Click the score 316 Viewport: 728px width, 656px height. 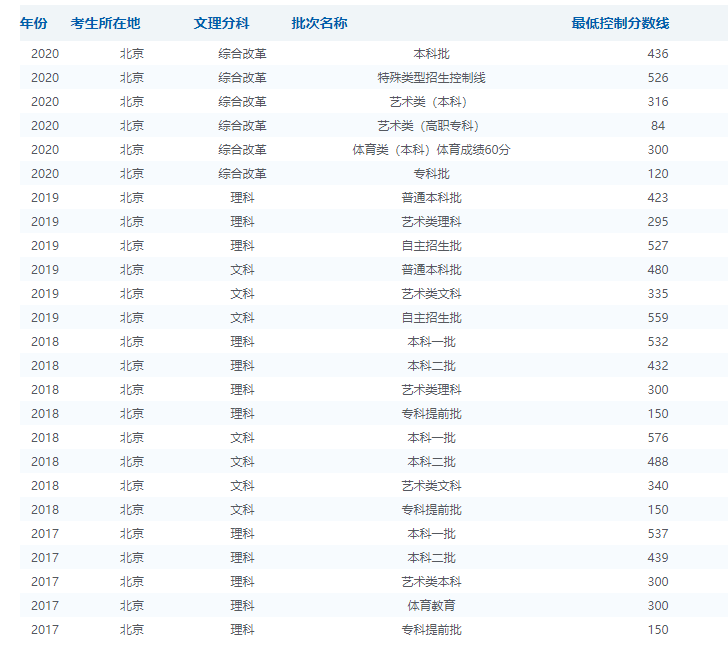point(658,102)
